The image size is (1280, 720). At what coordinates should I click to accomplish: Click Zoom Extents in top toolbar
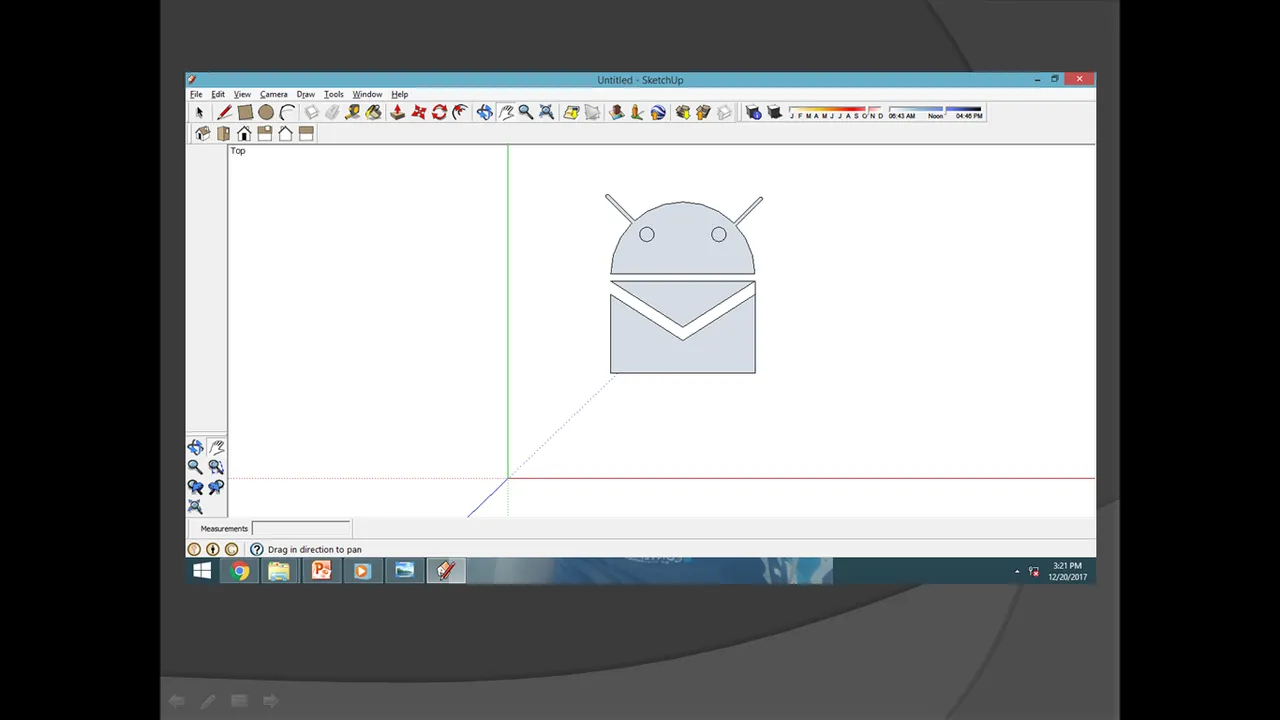(x=547, y=113)
